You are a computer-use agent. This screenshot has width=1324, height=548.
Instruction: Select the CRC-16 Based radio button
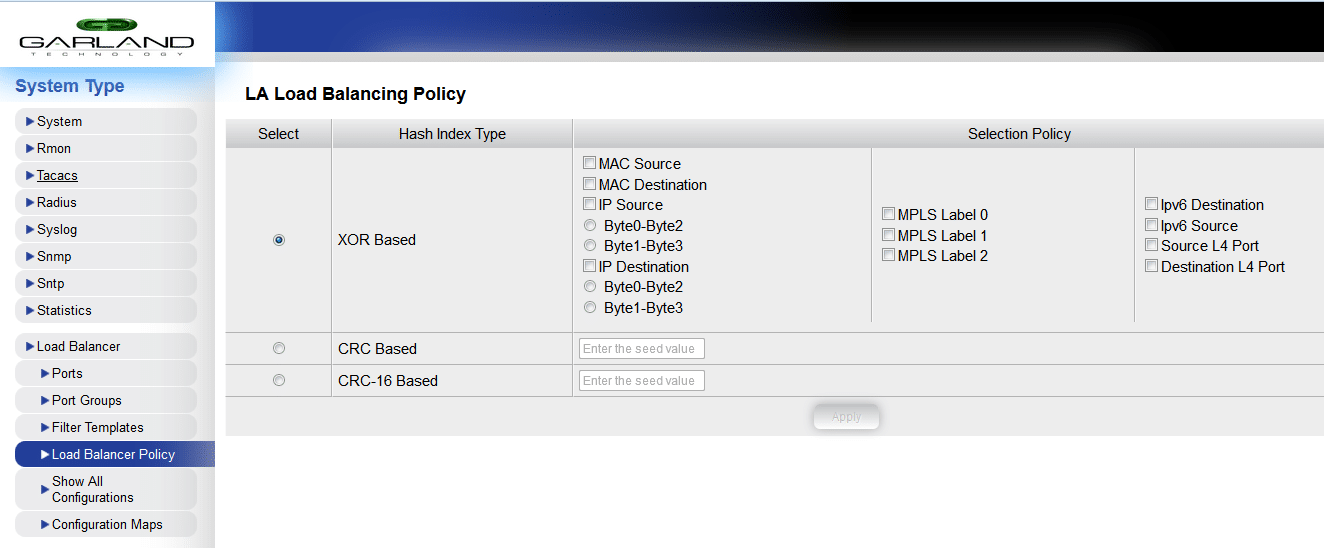click(x=279, y=380)
